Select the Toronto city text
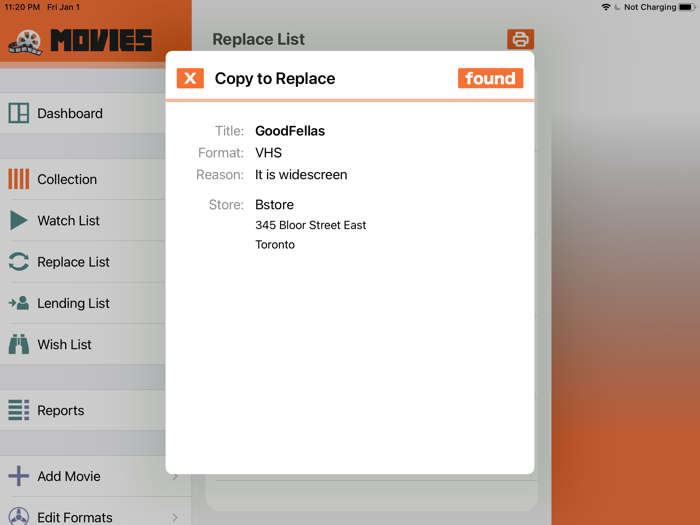The image size is (700, 525). (x=275, y=245)
